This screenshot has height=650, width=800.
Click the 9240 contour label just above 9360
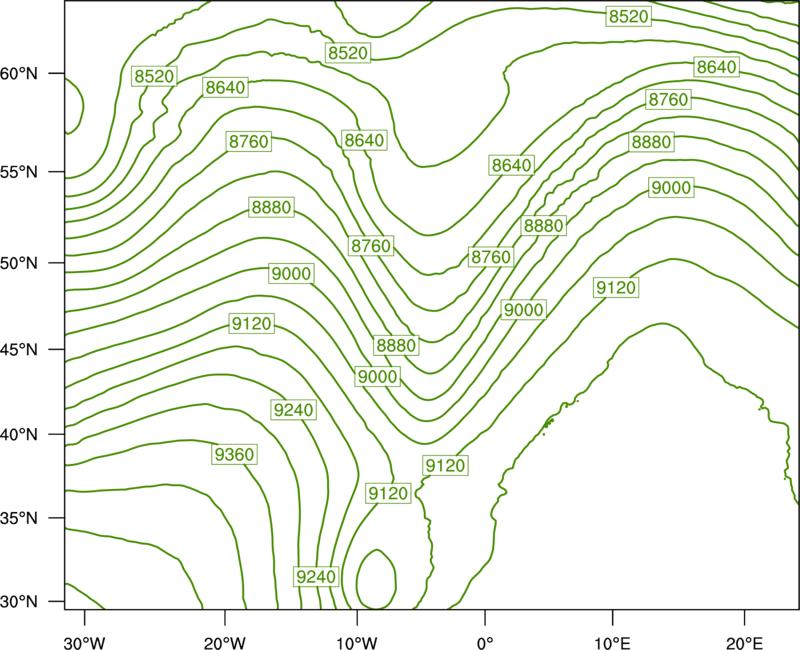293,410
